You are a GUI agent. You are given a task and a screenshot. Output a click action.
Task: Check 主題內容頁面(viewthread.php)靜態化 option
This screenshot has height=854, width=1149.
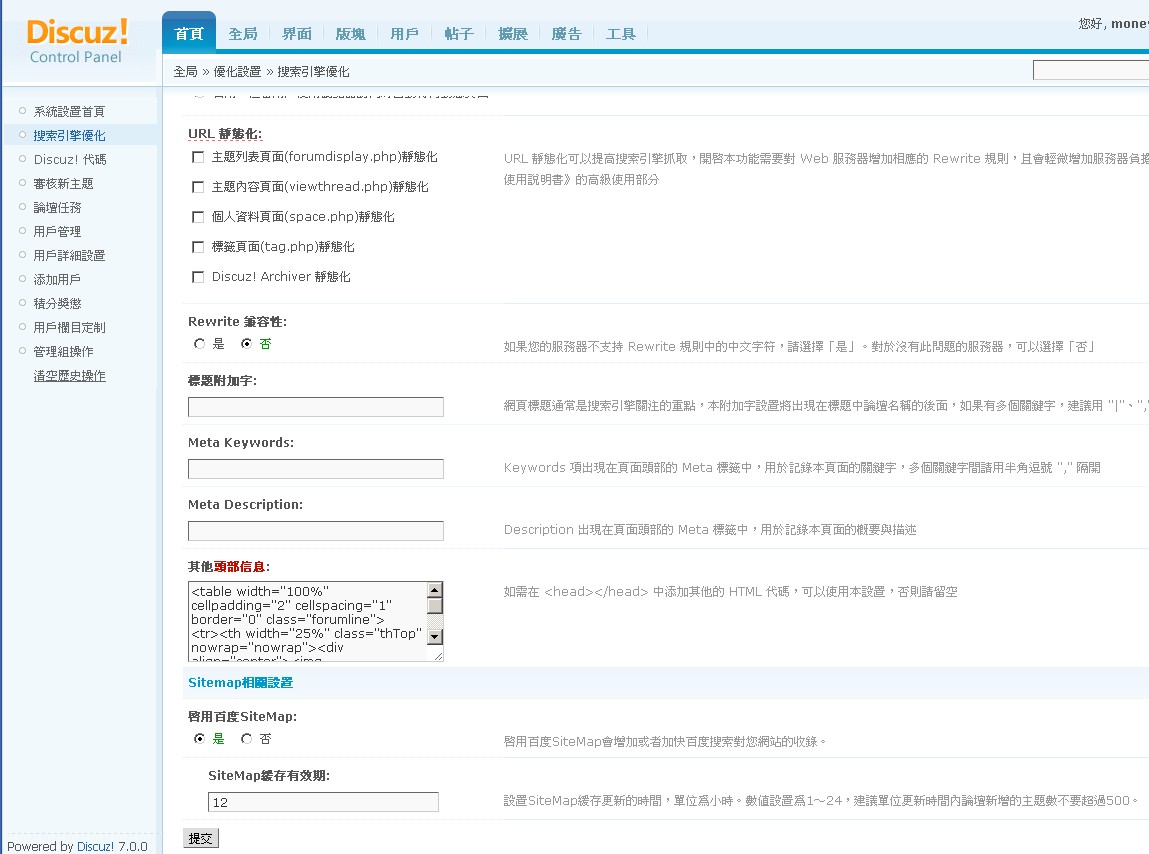click(x=198, y=187)
